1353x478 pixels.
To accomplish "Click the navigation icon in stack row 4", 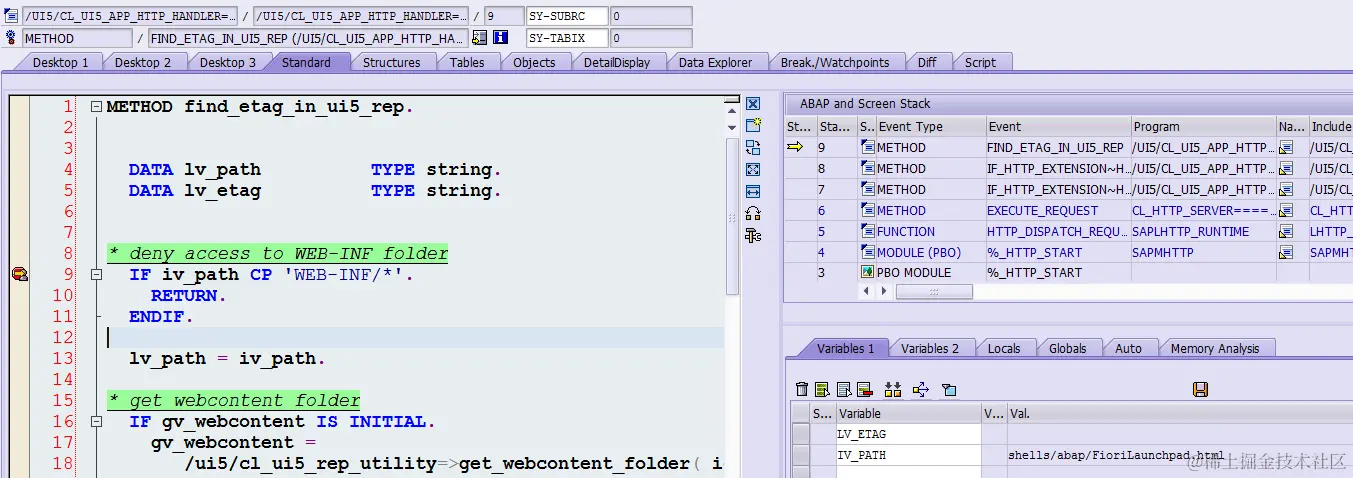I will pos(1286,252).
